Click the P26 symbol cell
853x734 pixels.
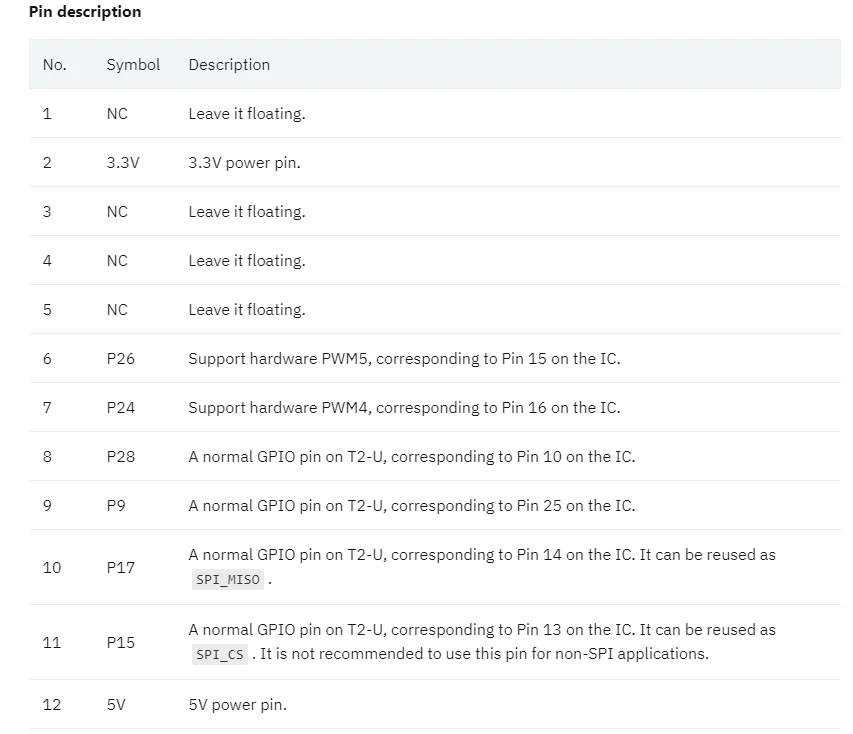[x=121, y=359]
